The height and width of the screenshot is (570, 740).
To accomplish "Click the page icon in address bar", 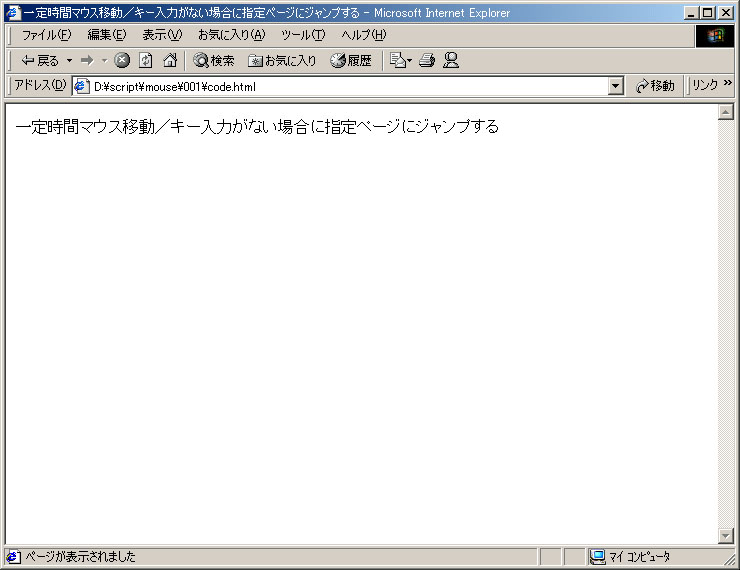I will click(82, 86).
